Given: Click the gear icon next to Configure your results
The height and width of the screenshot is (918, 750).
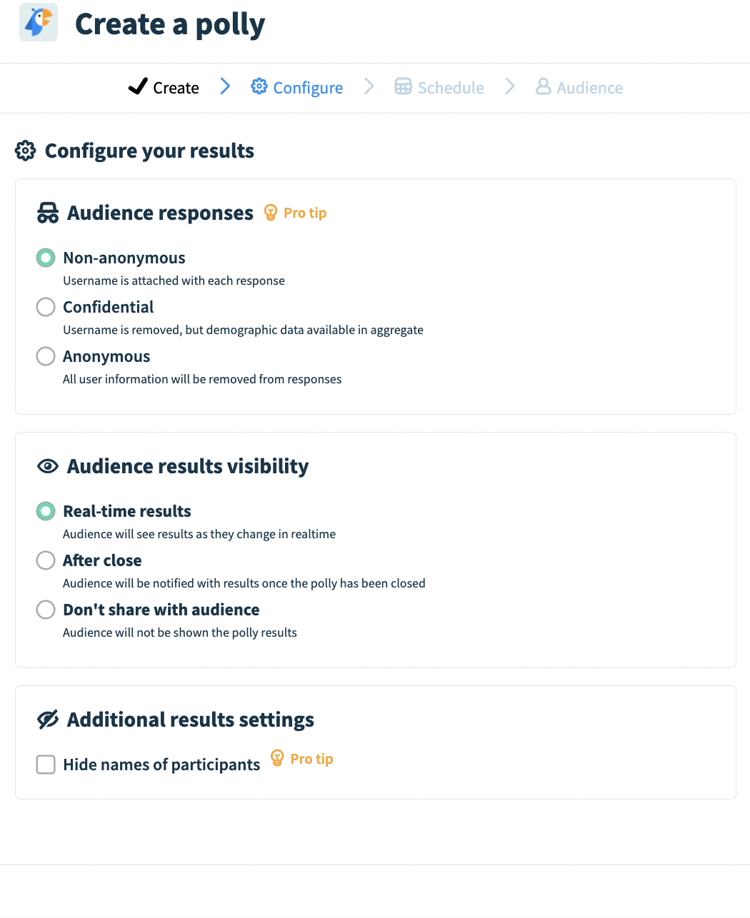Looking at the screenshot, I should pos(25,150).
